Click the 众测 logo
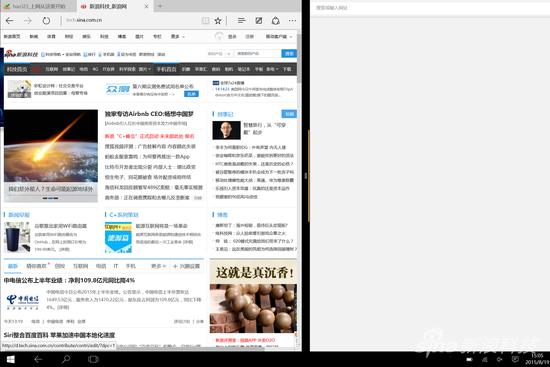The image size is (550, 367). [118, 89]
